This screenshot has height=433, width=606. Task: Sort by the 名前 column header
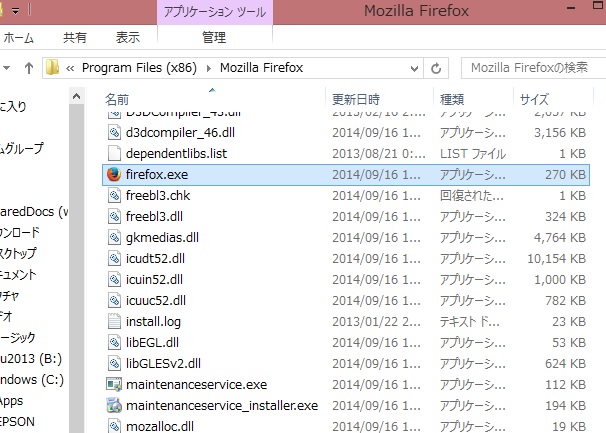pyautogui.click(x=117, y=99)
